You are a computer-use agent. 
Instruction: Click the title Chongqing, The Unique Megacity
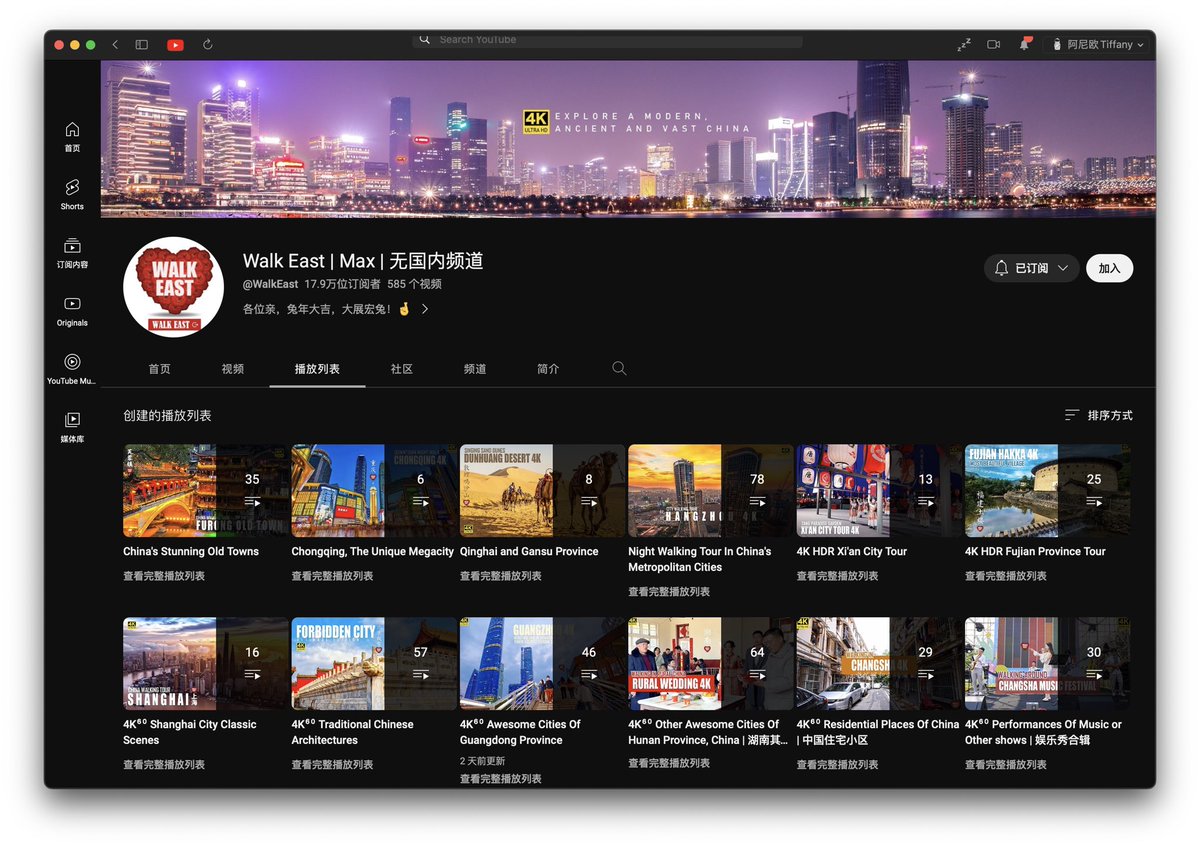[x=373, y=551]
